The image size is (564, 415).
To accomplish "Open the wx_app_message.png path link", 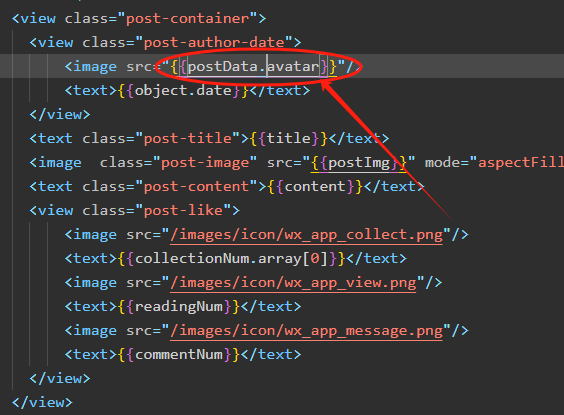I will tap(306, 331).
